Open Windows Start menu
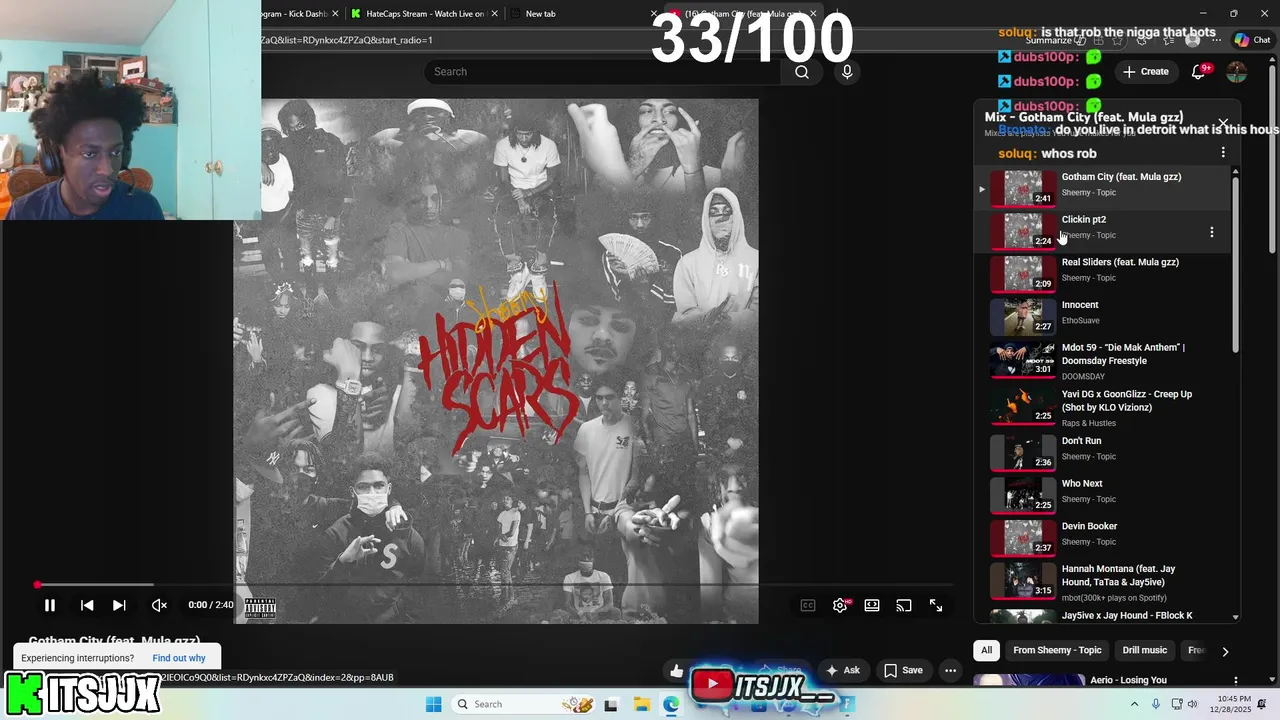Screen dimensions: 1280x720 click(433, 704)
